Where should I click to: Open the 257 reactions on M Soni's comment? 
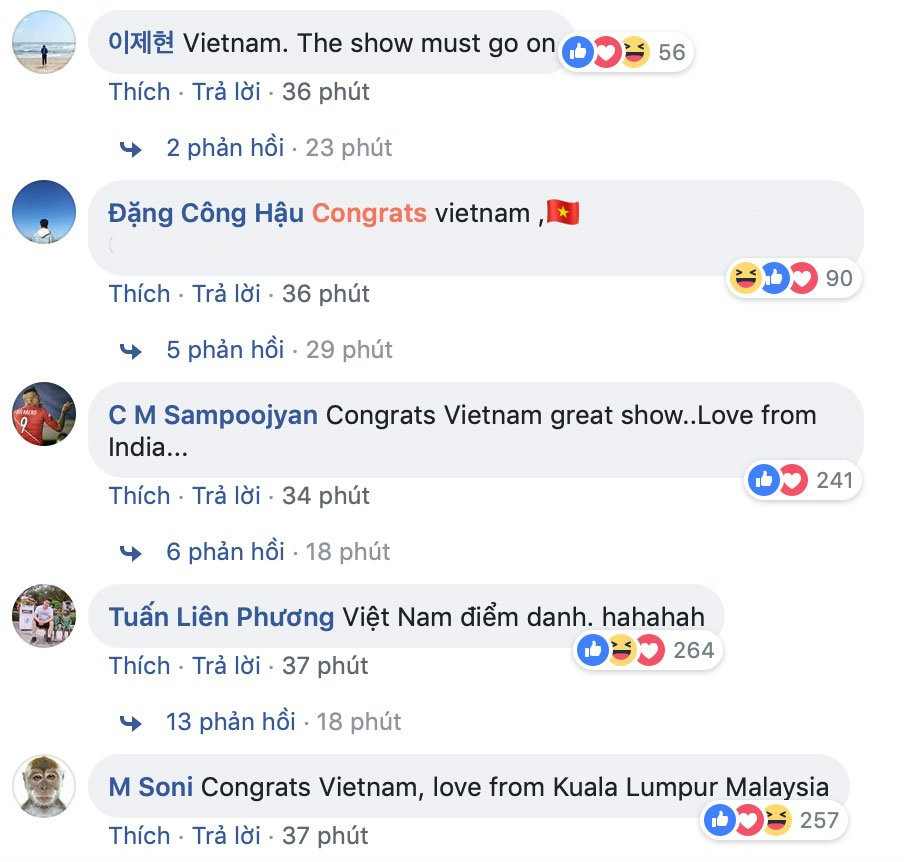click(x=774, y=820)
